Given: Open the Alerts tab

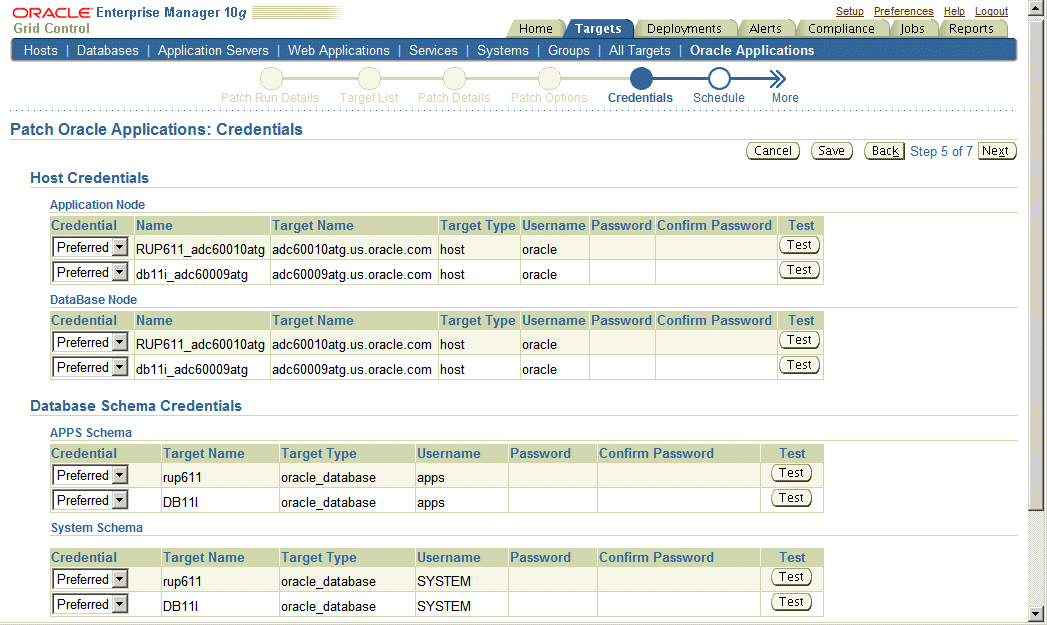Looking at the screenshot, I should pyautogui.click(x=765, y=29).
